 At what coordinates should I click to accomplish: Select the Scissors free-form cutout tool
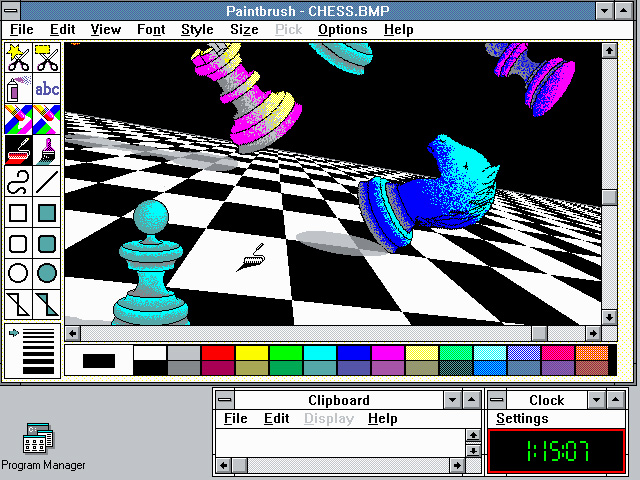(18, 58)
